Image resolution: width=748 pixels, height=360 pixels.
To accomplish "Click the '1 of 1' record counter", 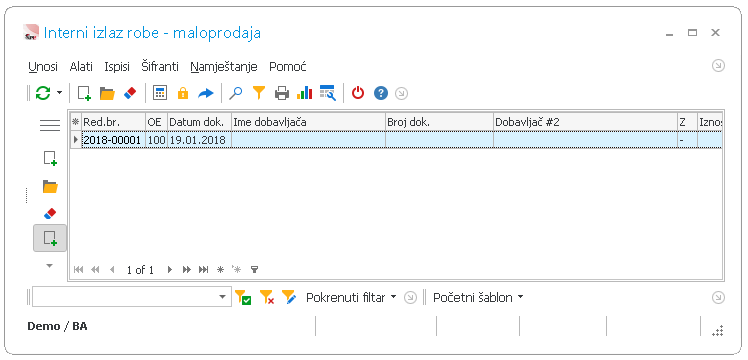I will (140, 270).
